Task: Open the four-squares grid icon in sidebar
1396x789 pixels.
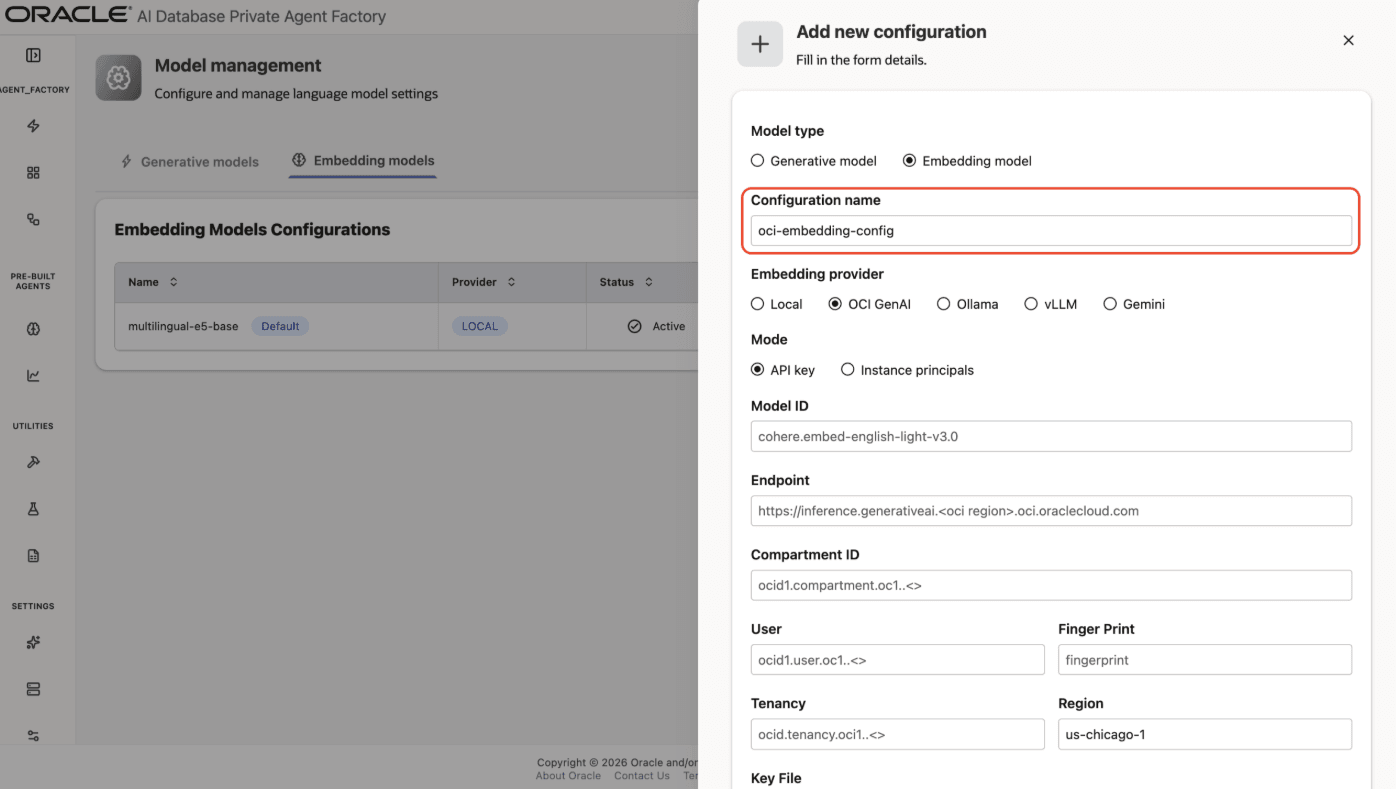Action: point(33,173)
